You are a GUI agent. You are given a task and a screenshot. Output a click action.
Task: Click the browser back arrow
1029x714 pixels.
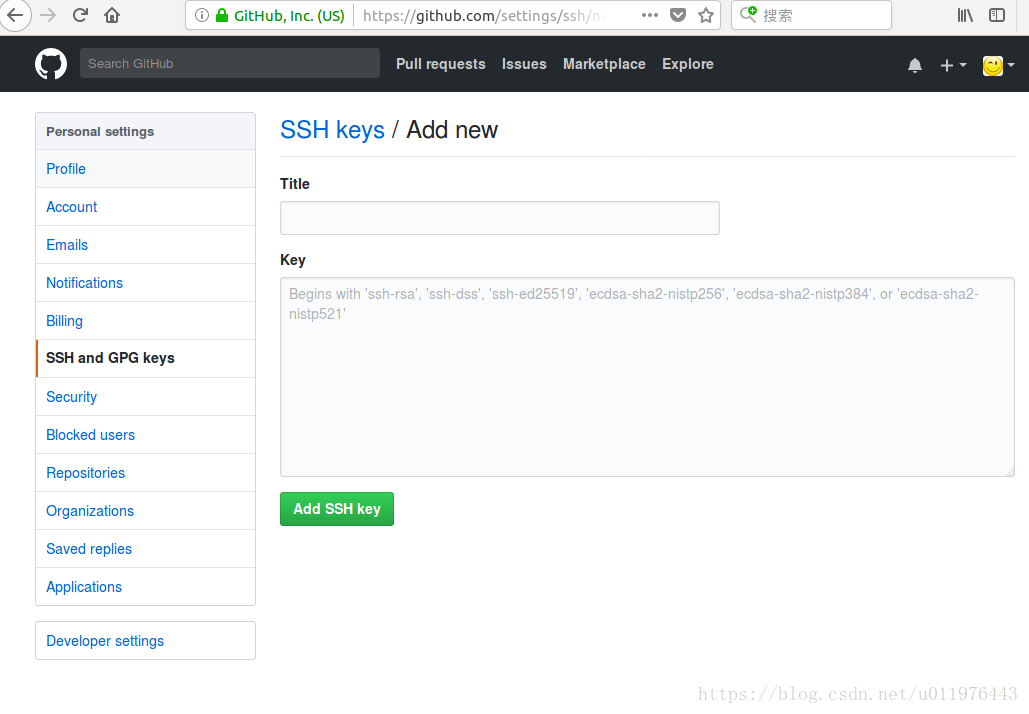14,15
